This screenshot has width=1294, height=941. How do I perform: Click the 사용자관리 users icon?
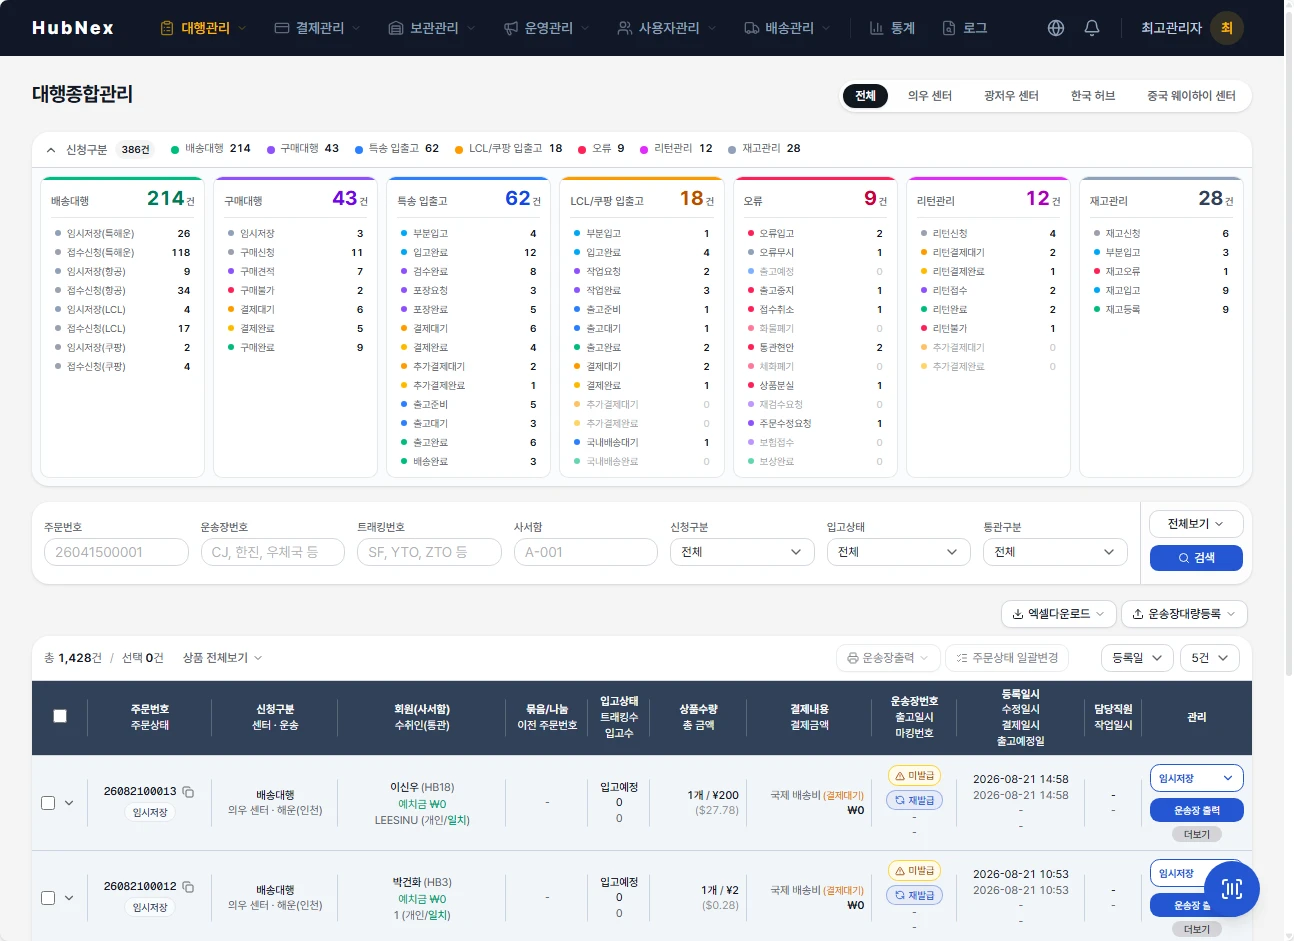(x=625, y=28)
